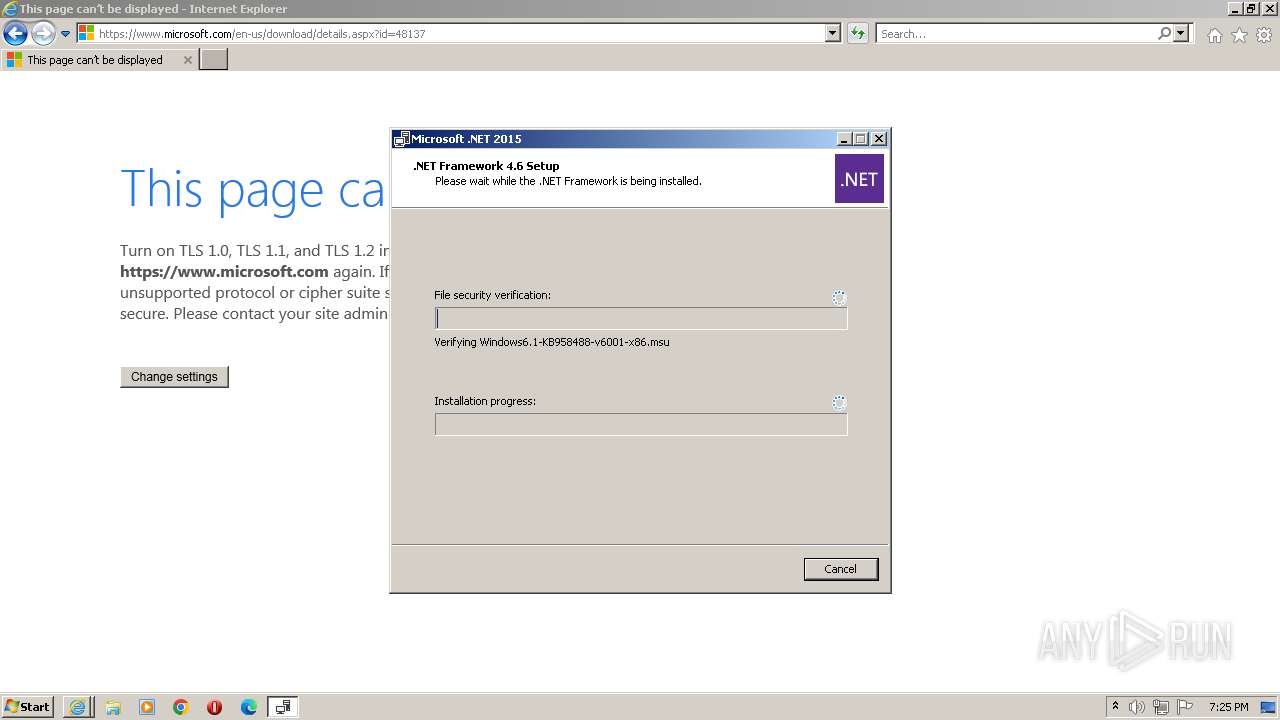Go back in Internet Explorer
The image size is (1280, 720).
15,33
